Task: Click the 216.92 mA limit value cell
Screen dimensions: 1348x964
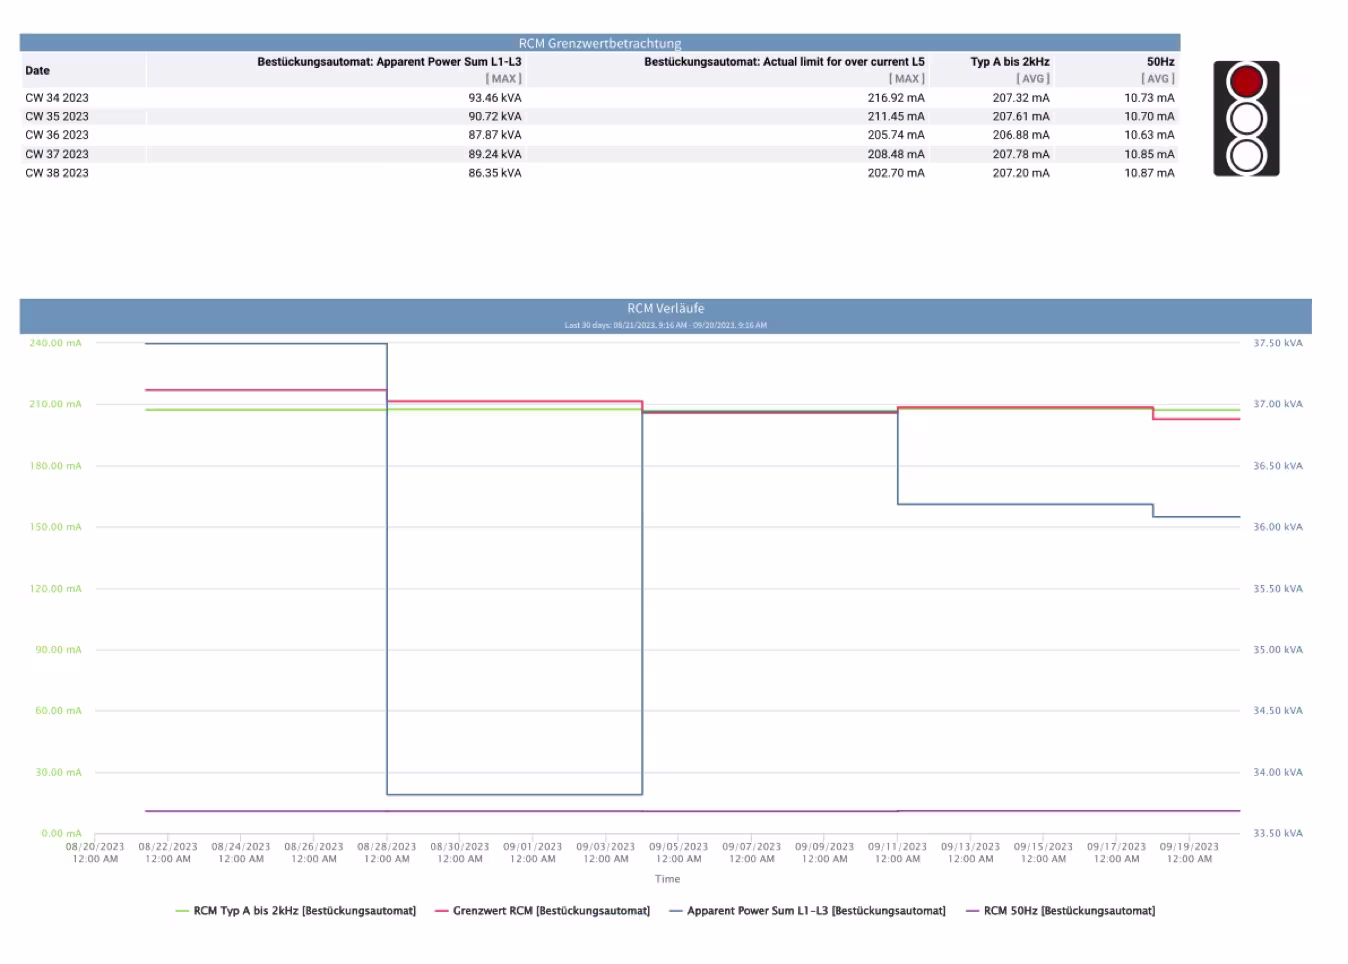Action: 895,98
